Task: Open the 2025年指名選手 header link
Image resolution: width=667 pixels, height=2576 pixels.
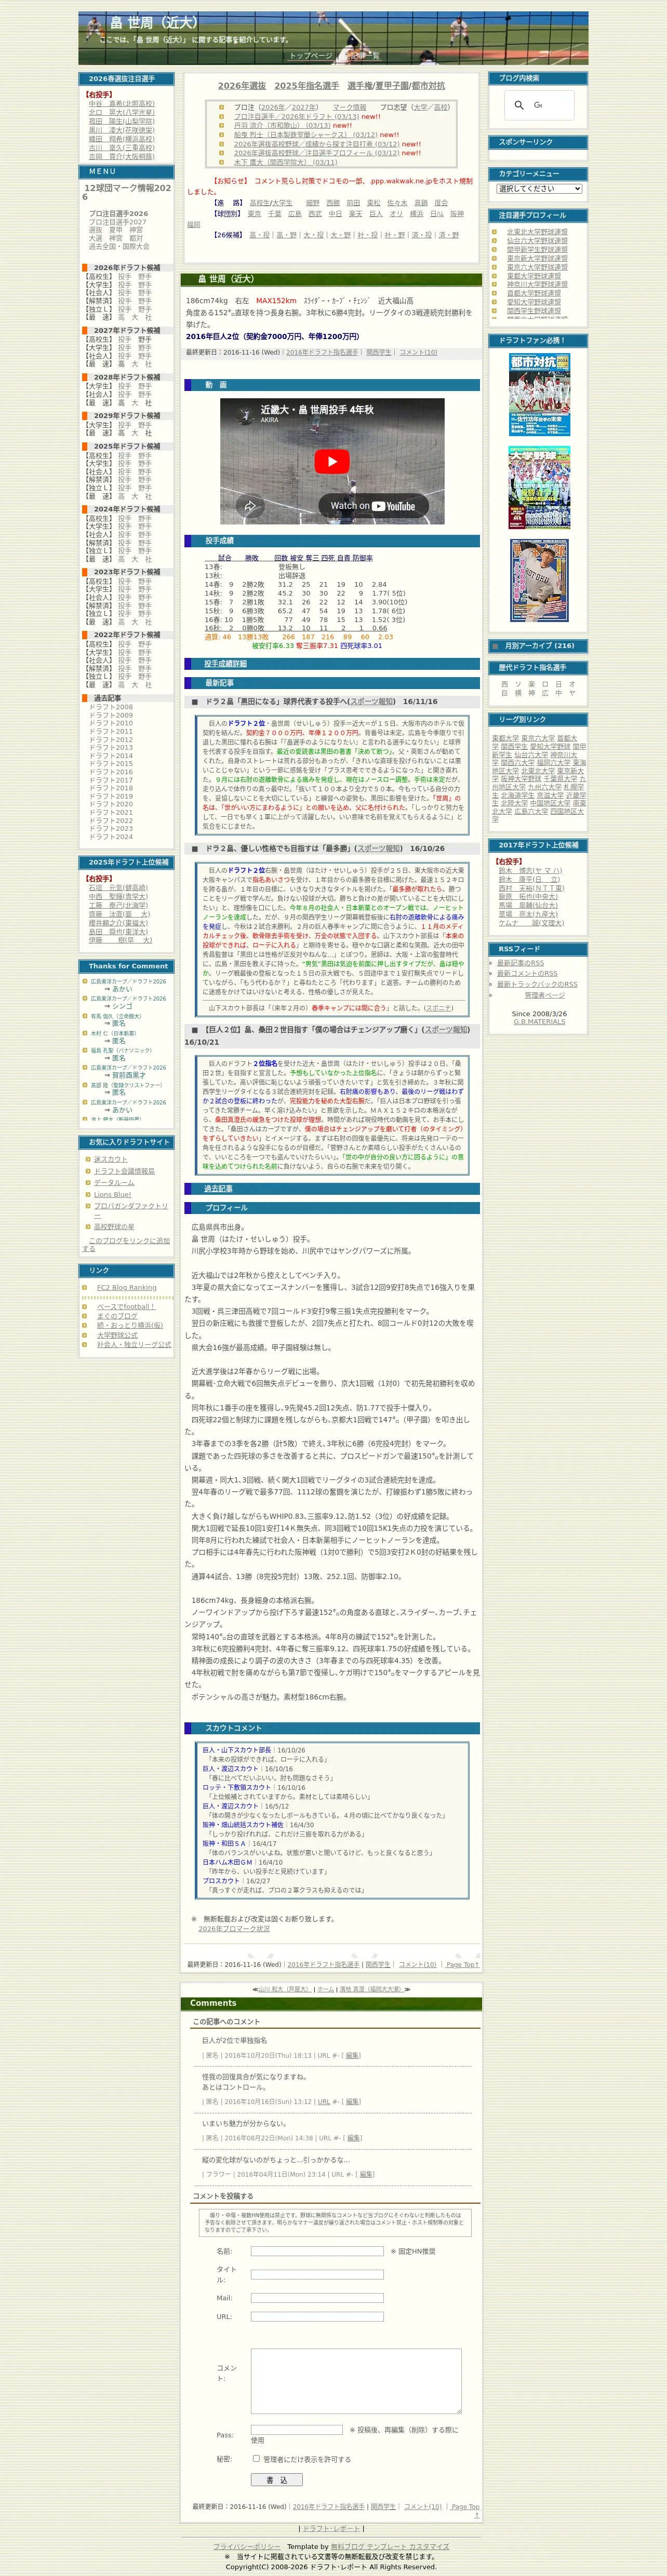Action: (x=306, y=86)
